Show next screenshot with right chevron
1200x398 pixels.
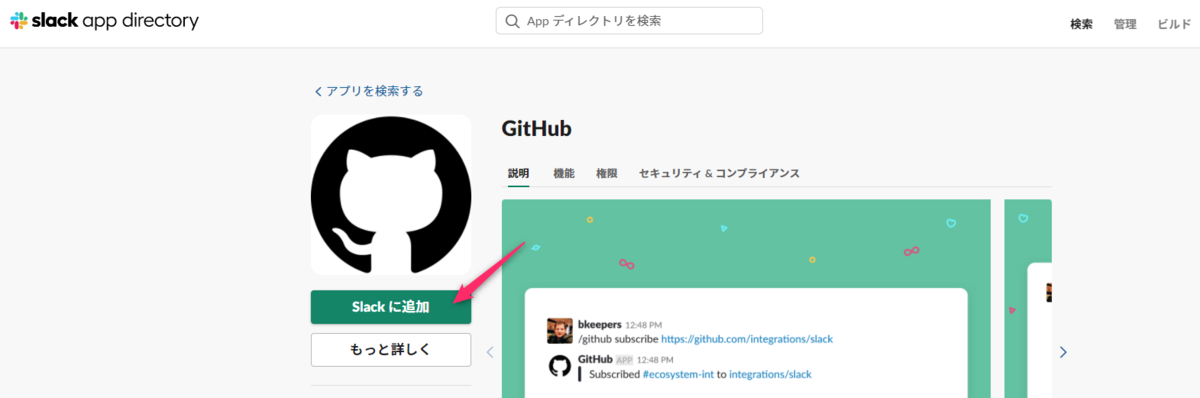point(1063,352)
